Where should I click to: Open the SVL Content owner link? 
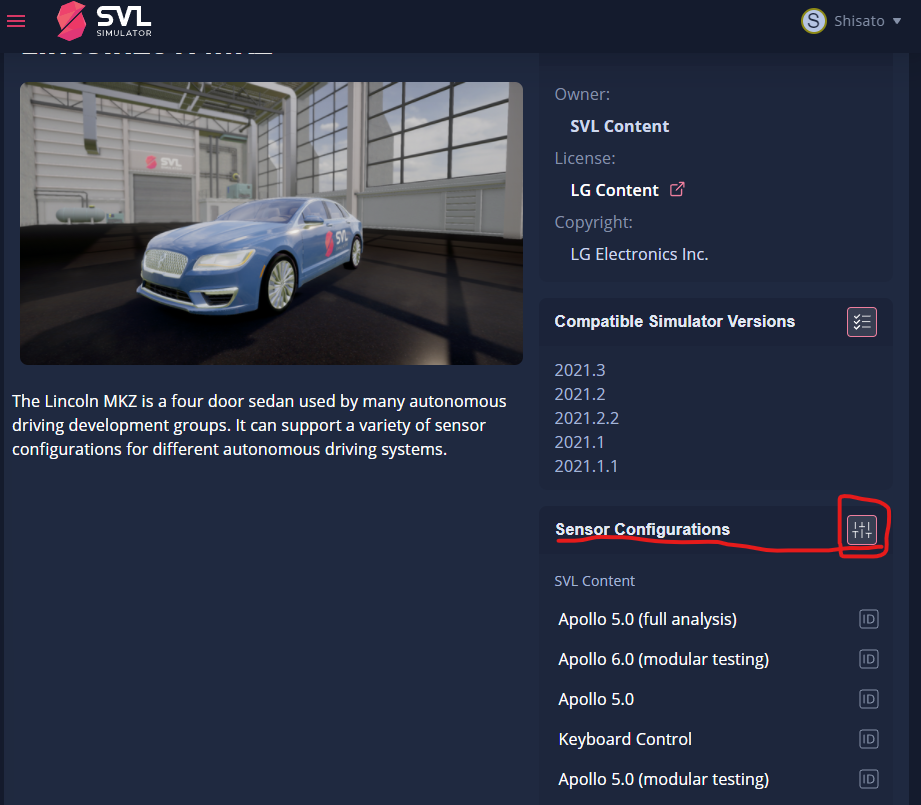tap(619, 126)
